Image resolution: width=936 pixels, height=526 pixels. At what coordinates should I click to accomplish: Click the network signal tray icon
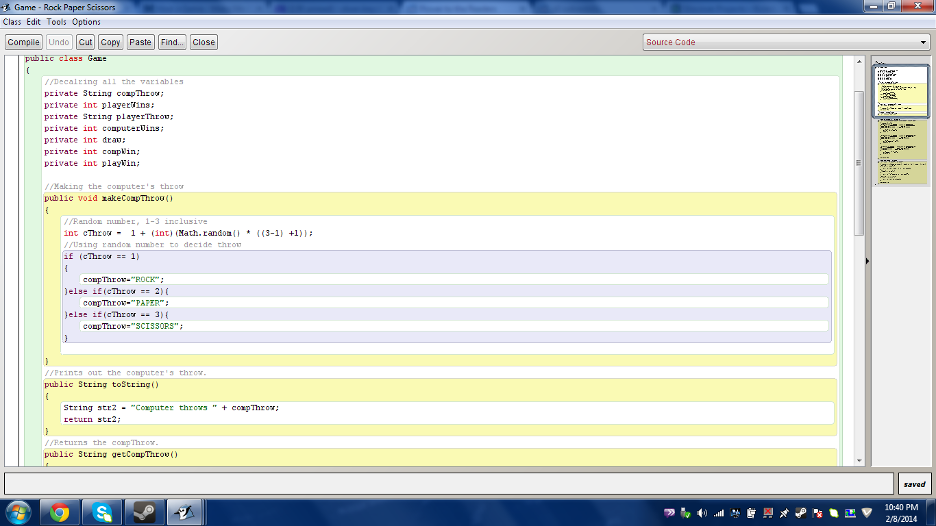718,513
